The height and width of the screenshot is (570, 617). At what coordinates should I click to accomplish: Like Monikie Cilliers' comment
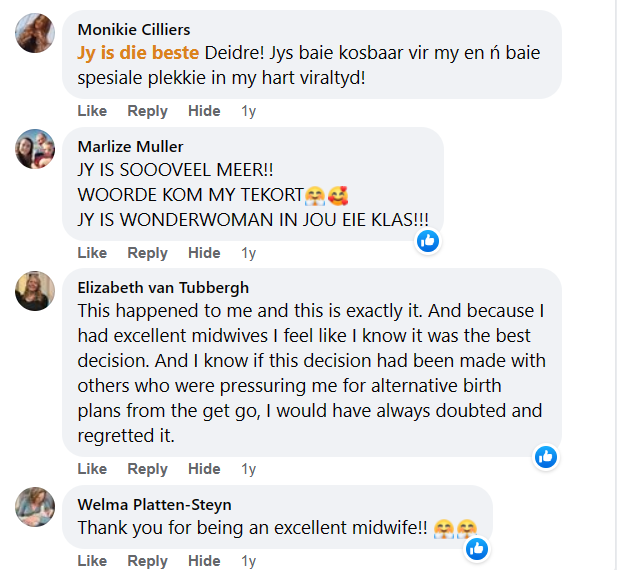tap(92, 110)
